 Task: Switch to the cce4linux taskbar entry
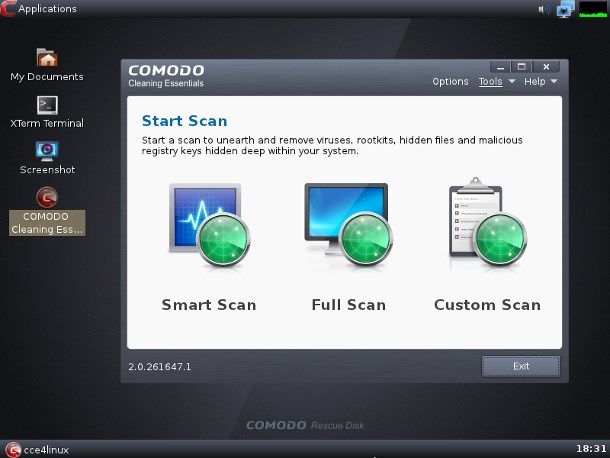(37, 450)
